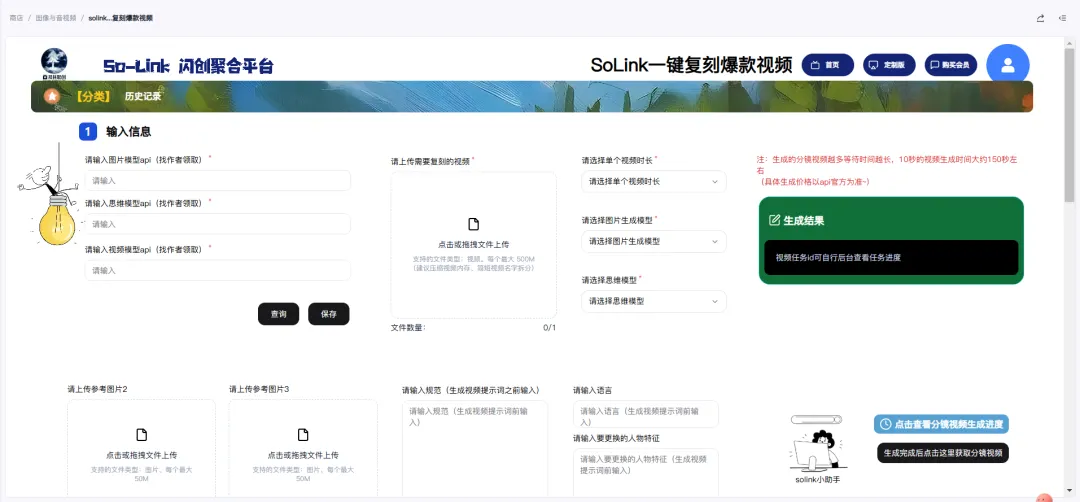The height and width of the screenshot is (502, 1080).
Task: Click the So-Link tree logo
Action: (x=54, y=63)
